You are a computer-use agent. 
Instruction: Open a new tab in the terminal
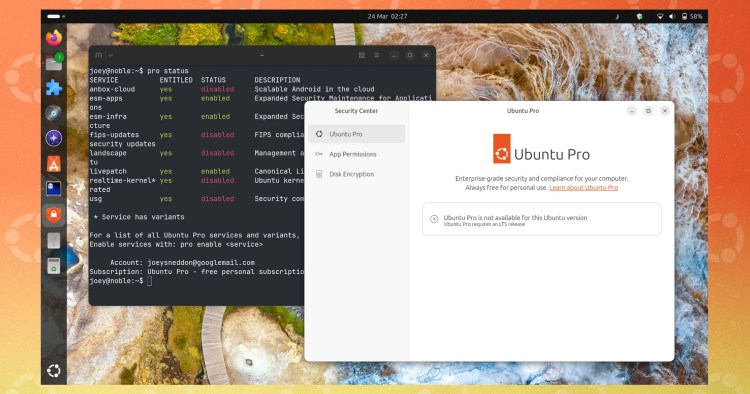click(99, 55)
